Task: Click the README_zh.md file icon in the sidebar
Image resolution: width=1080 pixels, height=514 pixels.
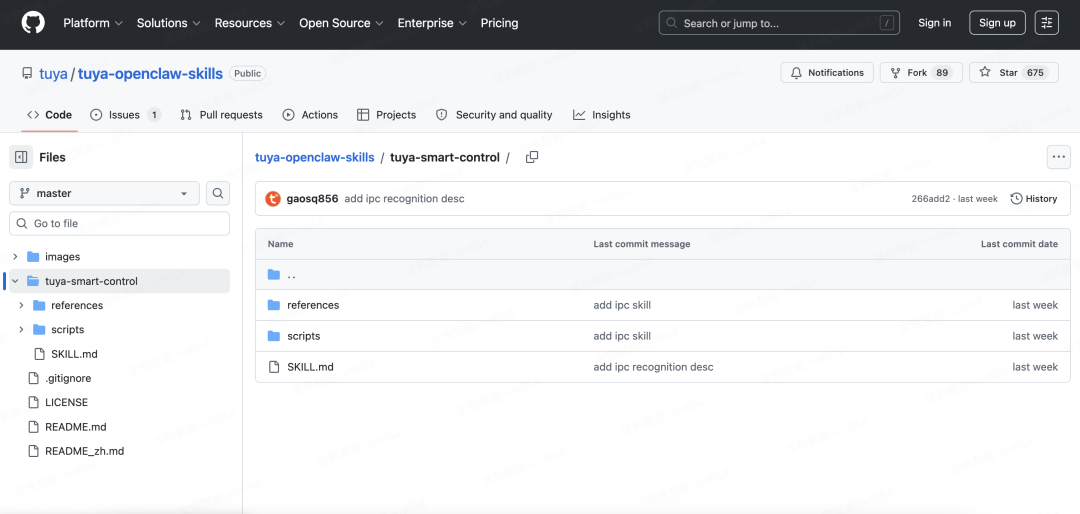Action: pos(32,451)
